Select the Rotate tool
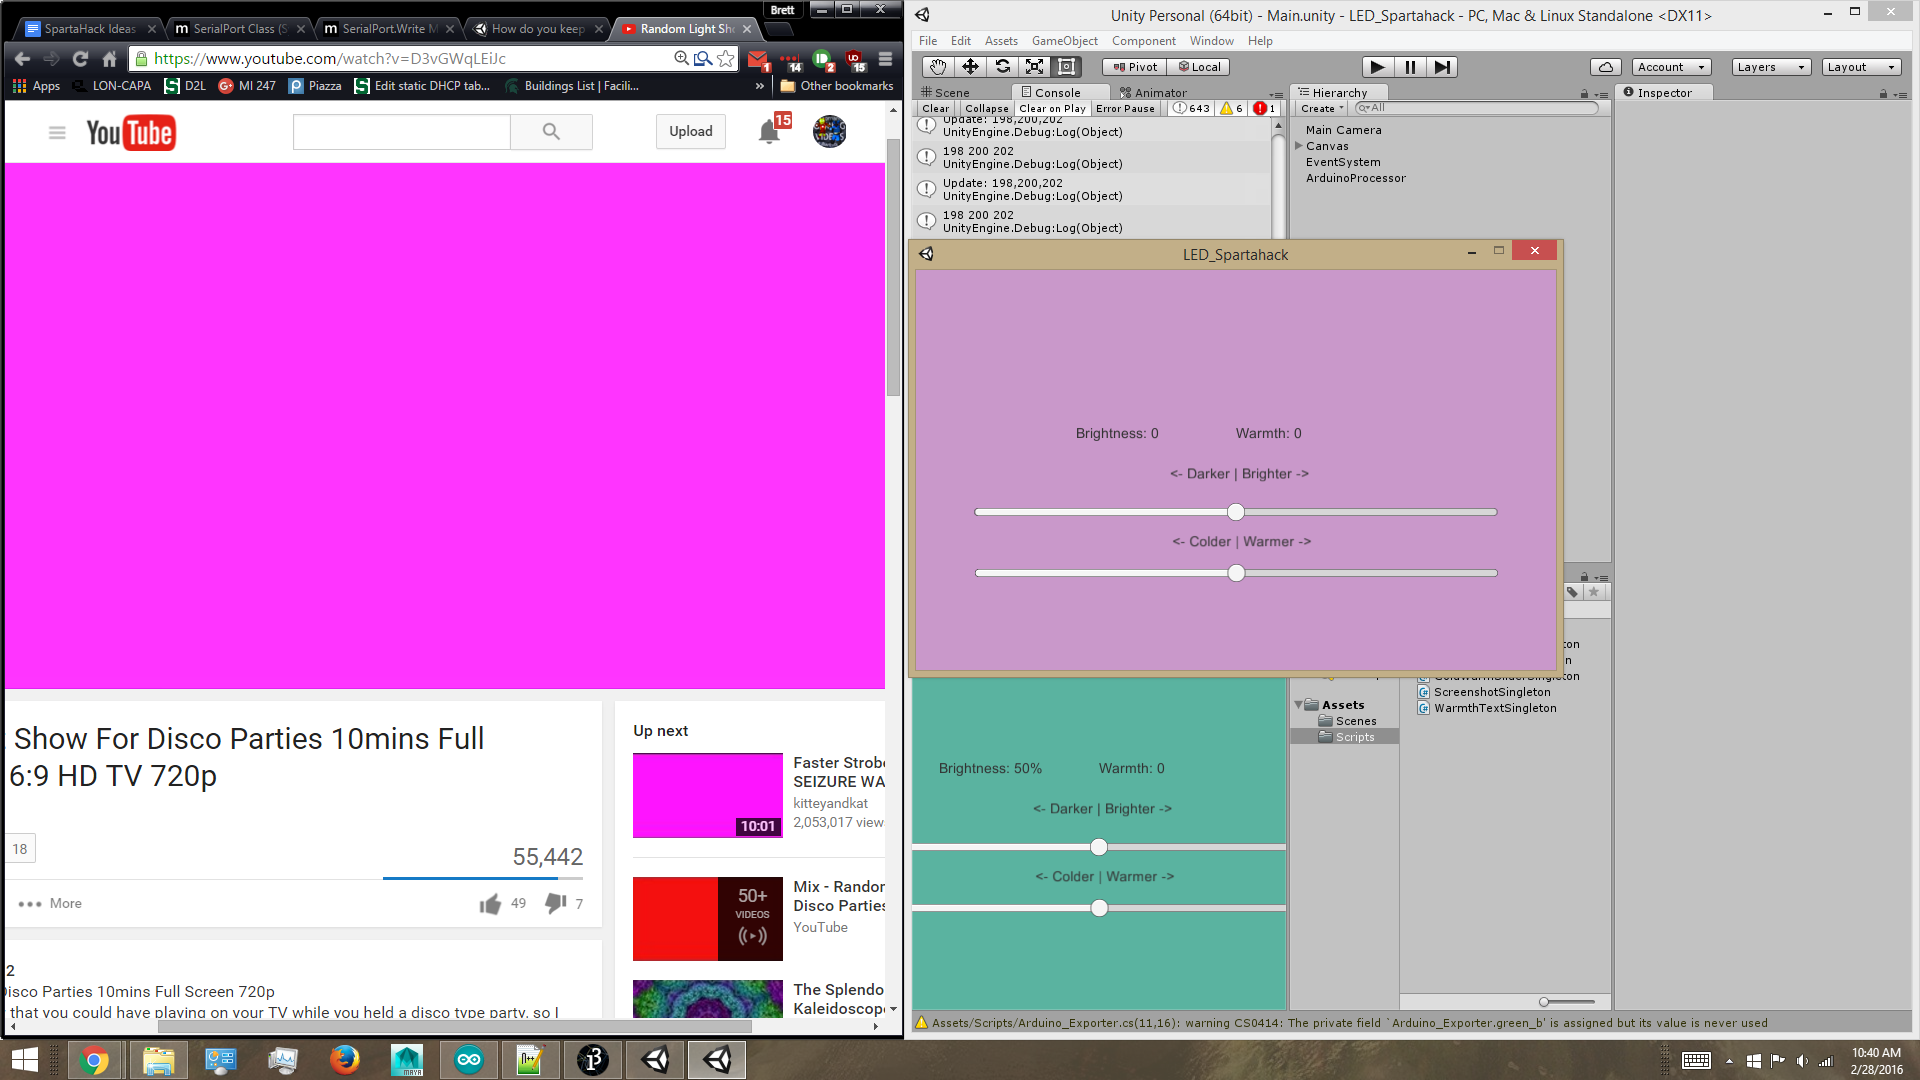The image size is (1920, 1080). [x=1002, y=67]
